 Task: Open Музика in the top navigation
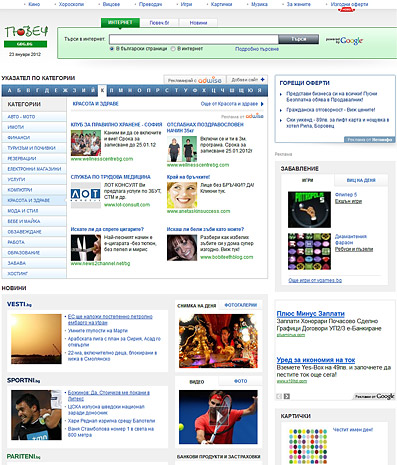click(x=259, y=4)
